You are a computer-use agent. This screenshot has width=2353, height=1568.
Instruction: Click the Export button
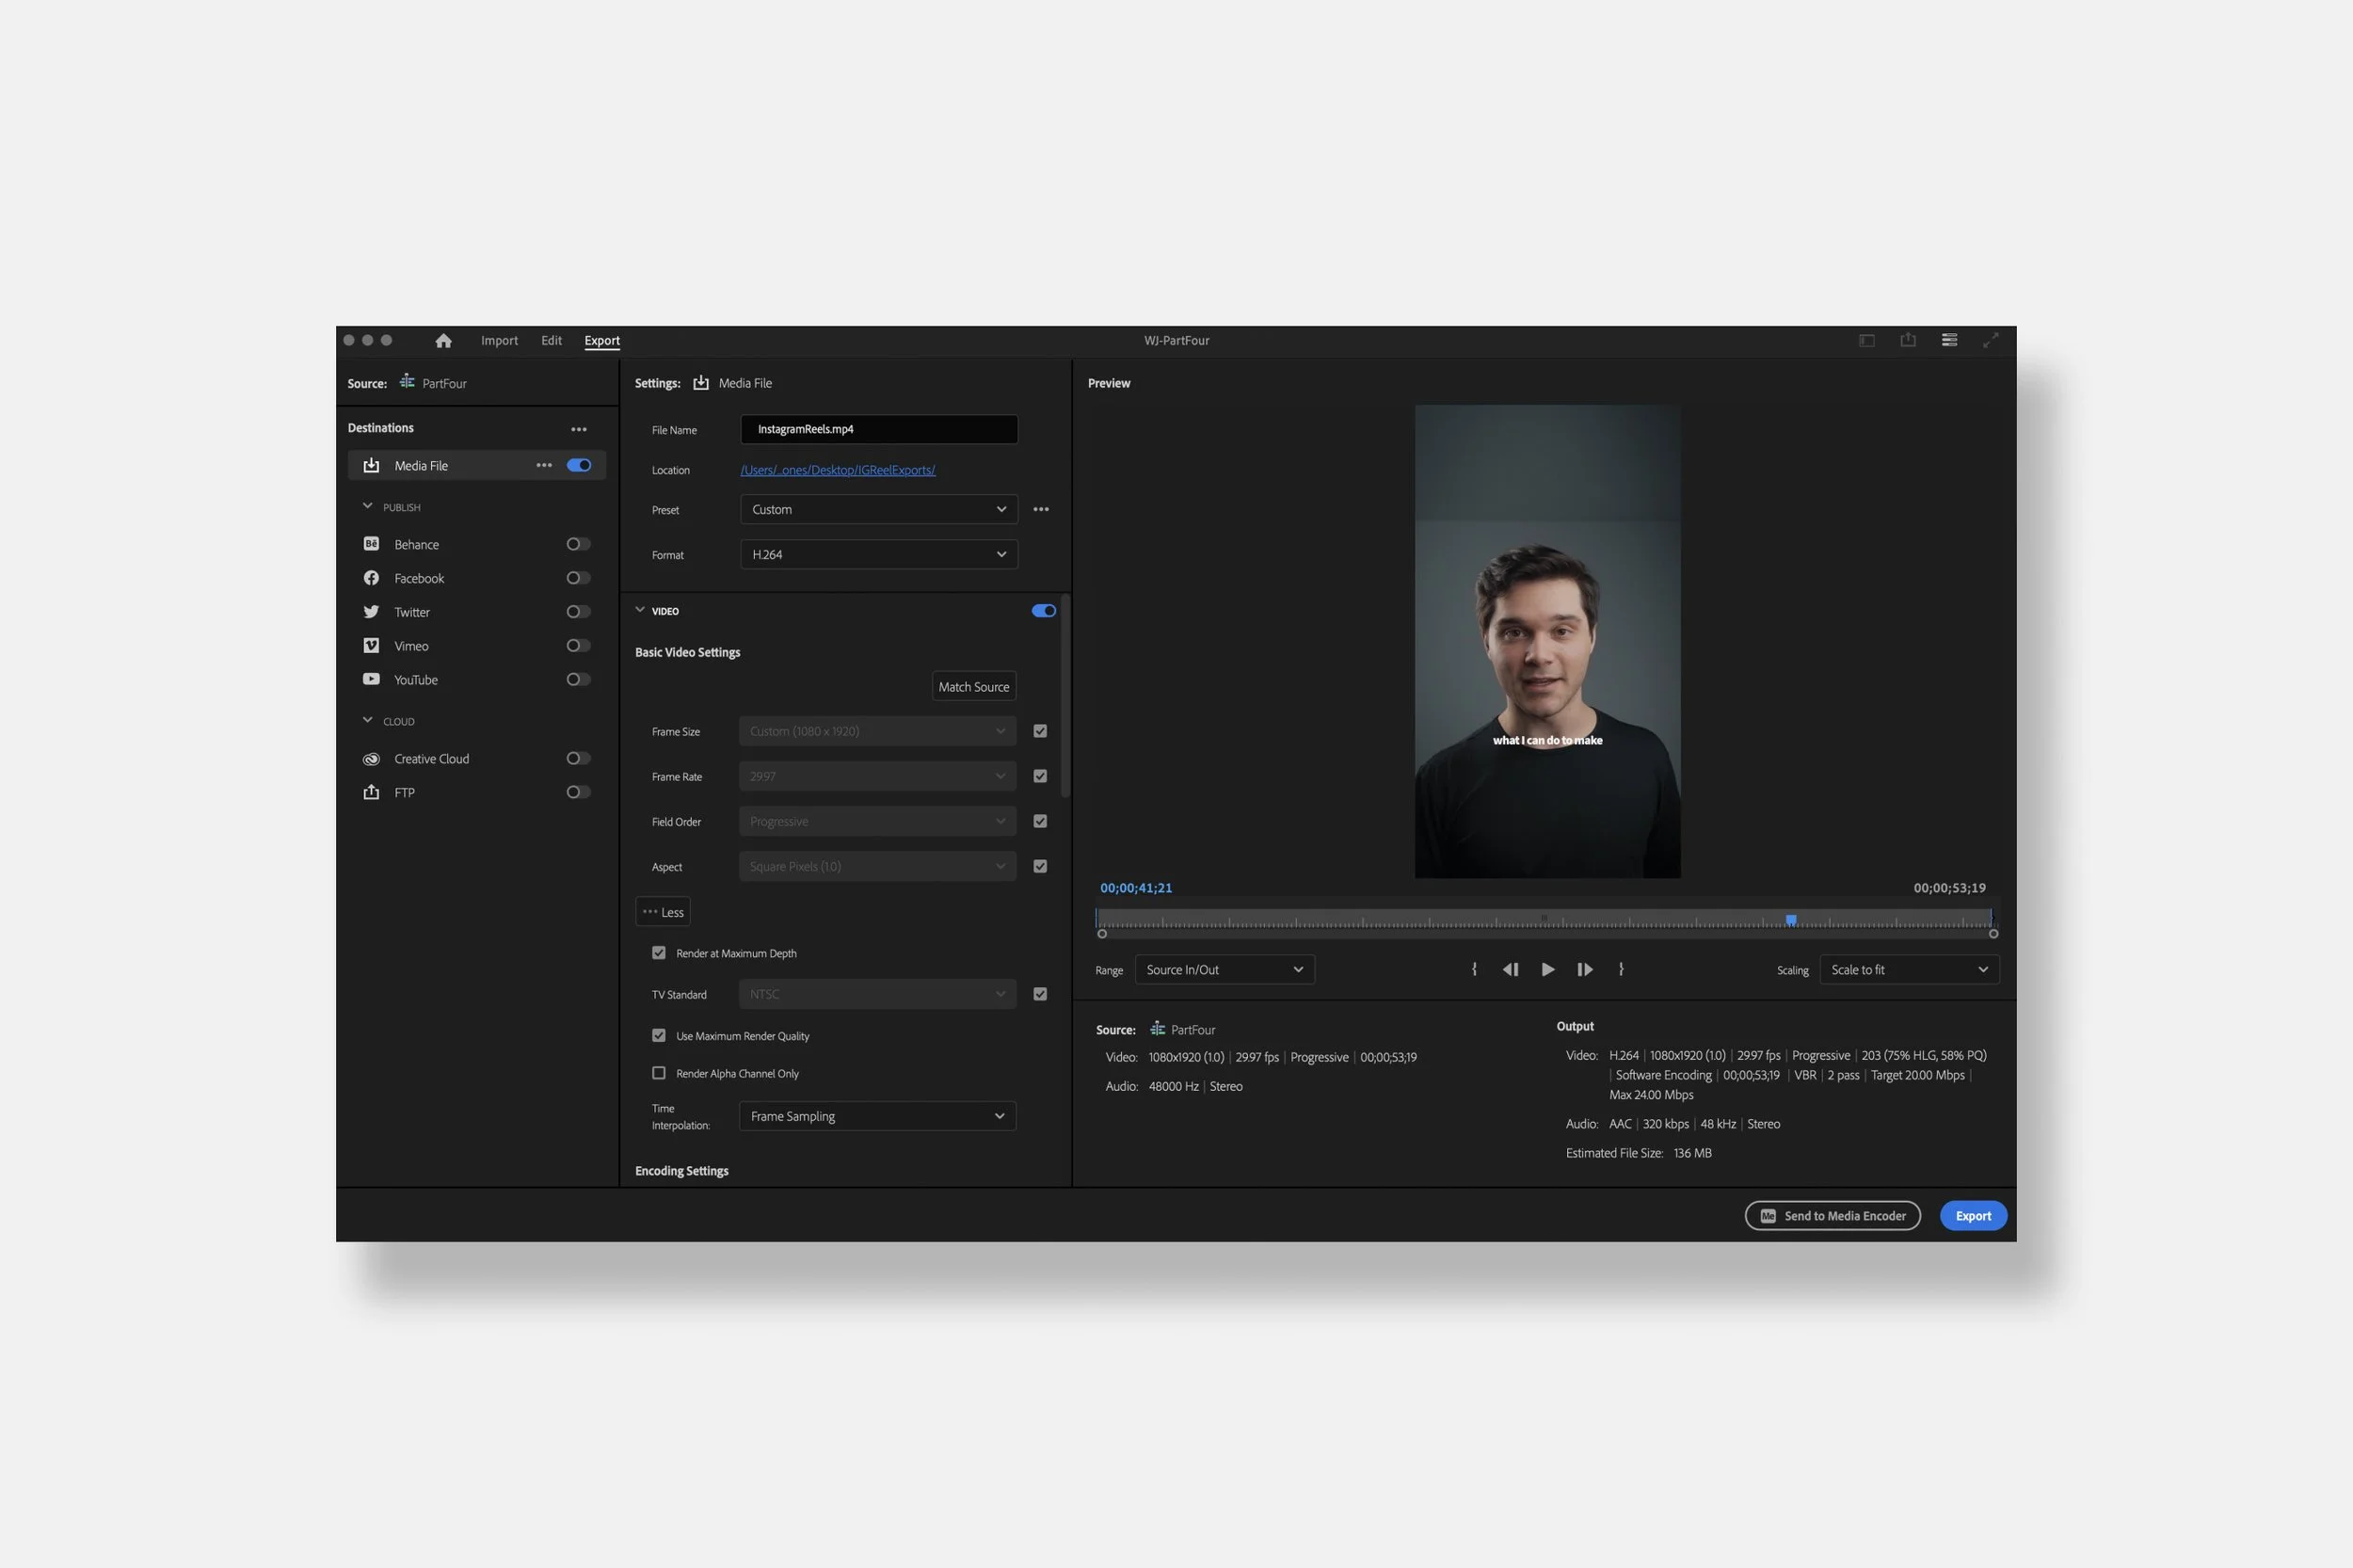click(x=1971, y=1215)
